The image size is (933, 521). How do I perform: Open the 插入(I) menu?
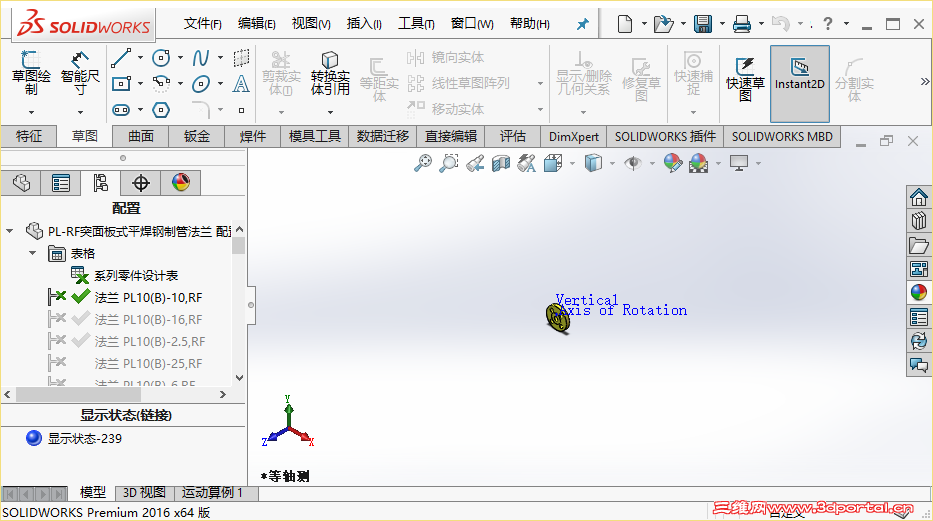pyautogui.click(x=364, y=24)
